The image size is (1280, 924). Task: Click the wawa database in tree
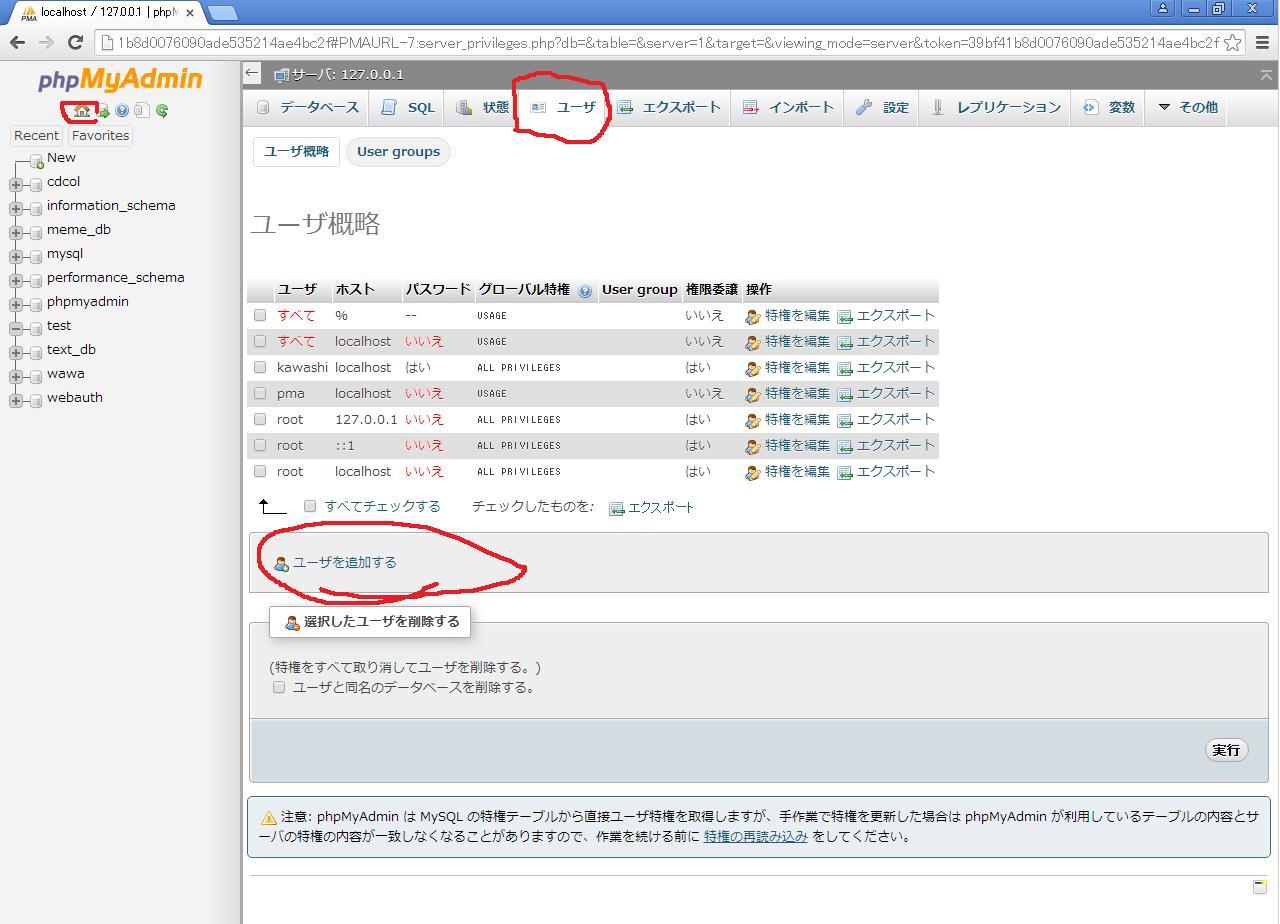(66, 374)
